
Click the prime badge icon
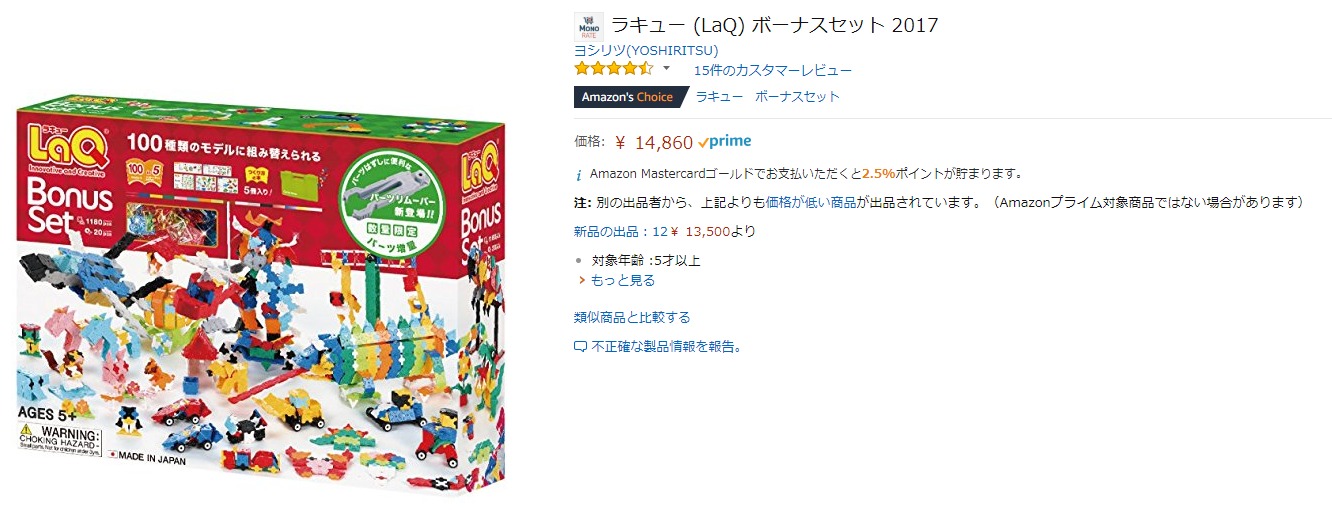(725, 141)
